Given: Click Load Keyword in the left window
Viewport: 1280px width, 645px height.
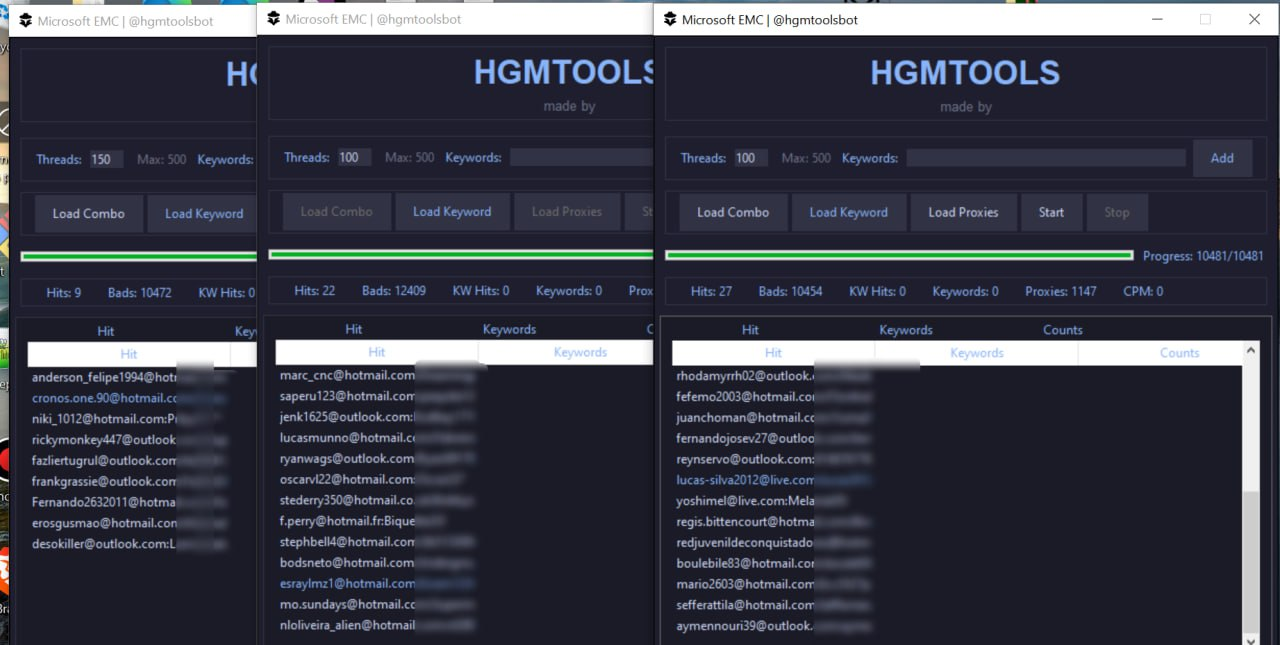Looking at the screenshot, I should tap(203, 213).
